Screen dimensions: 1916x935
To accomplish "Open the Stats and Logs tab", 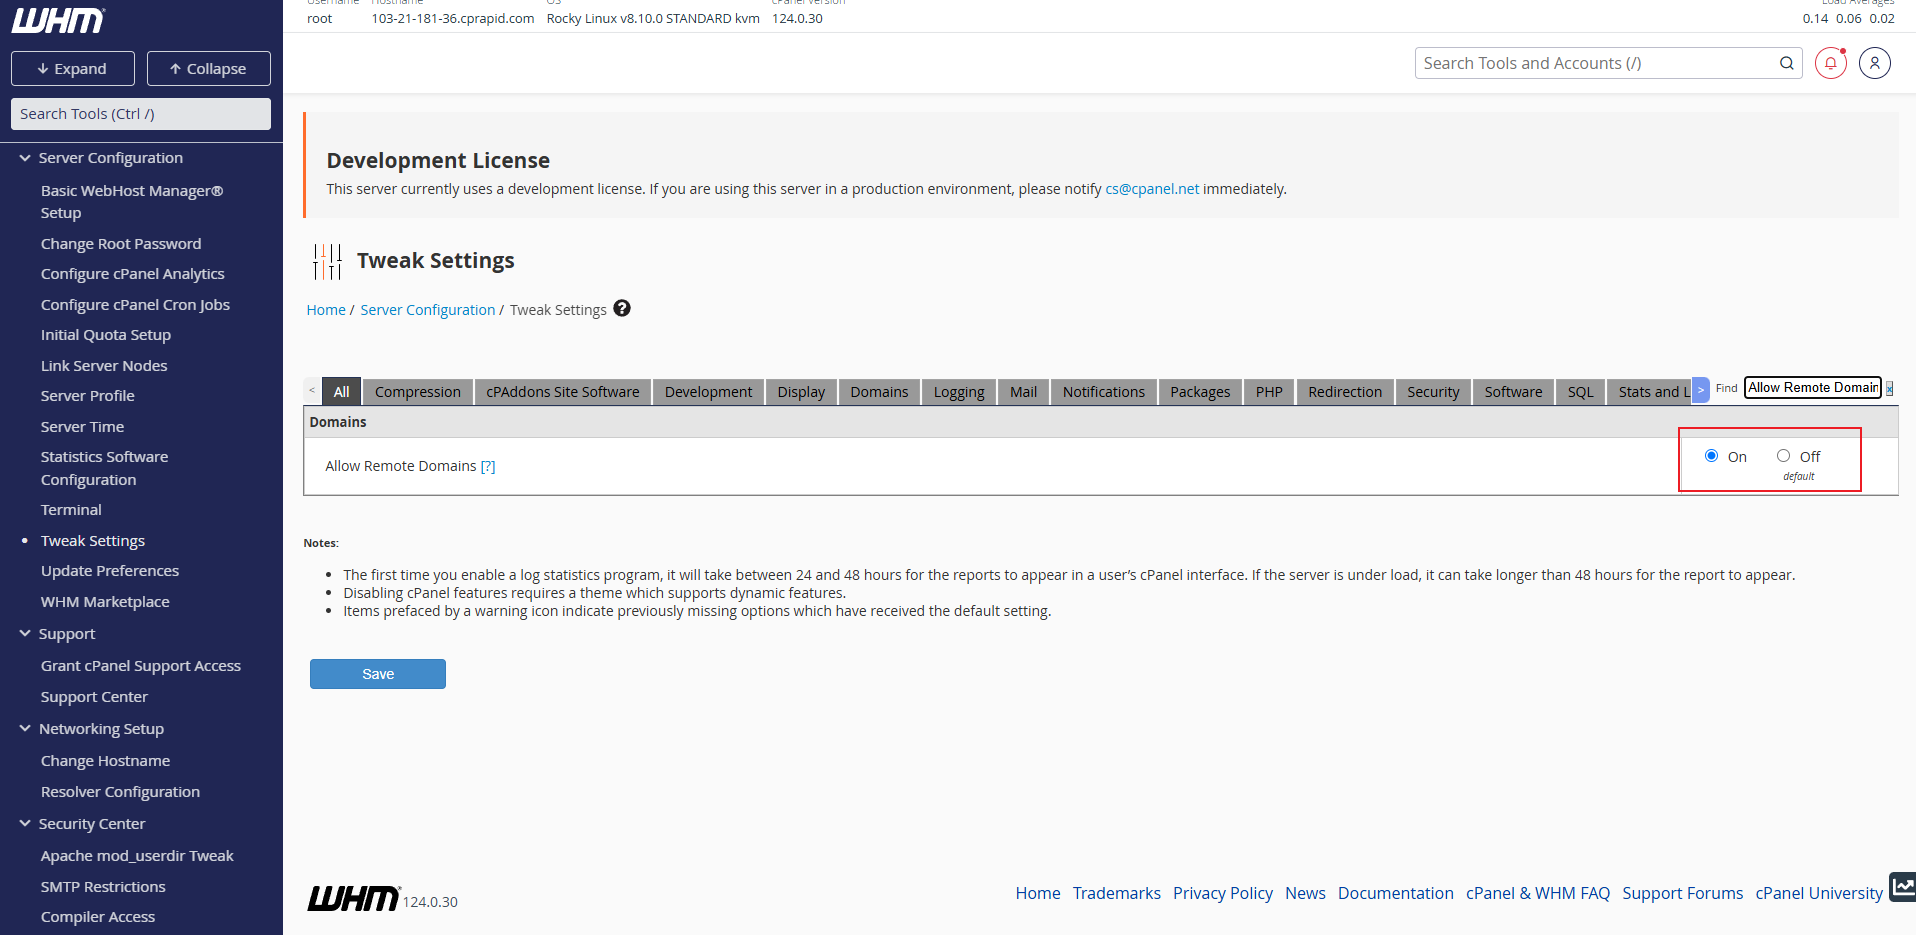I will tap(1650, 392).
